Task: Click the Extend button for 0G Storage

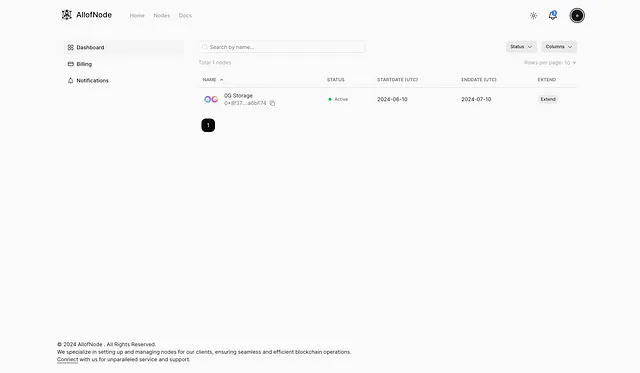Action: (548, 99)
